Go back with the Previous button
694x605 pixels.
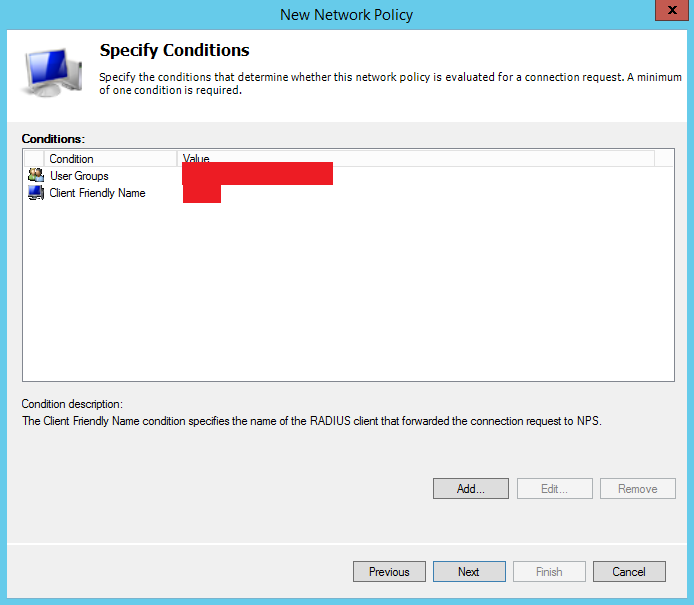coord(389,572)
